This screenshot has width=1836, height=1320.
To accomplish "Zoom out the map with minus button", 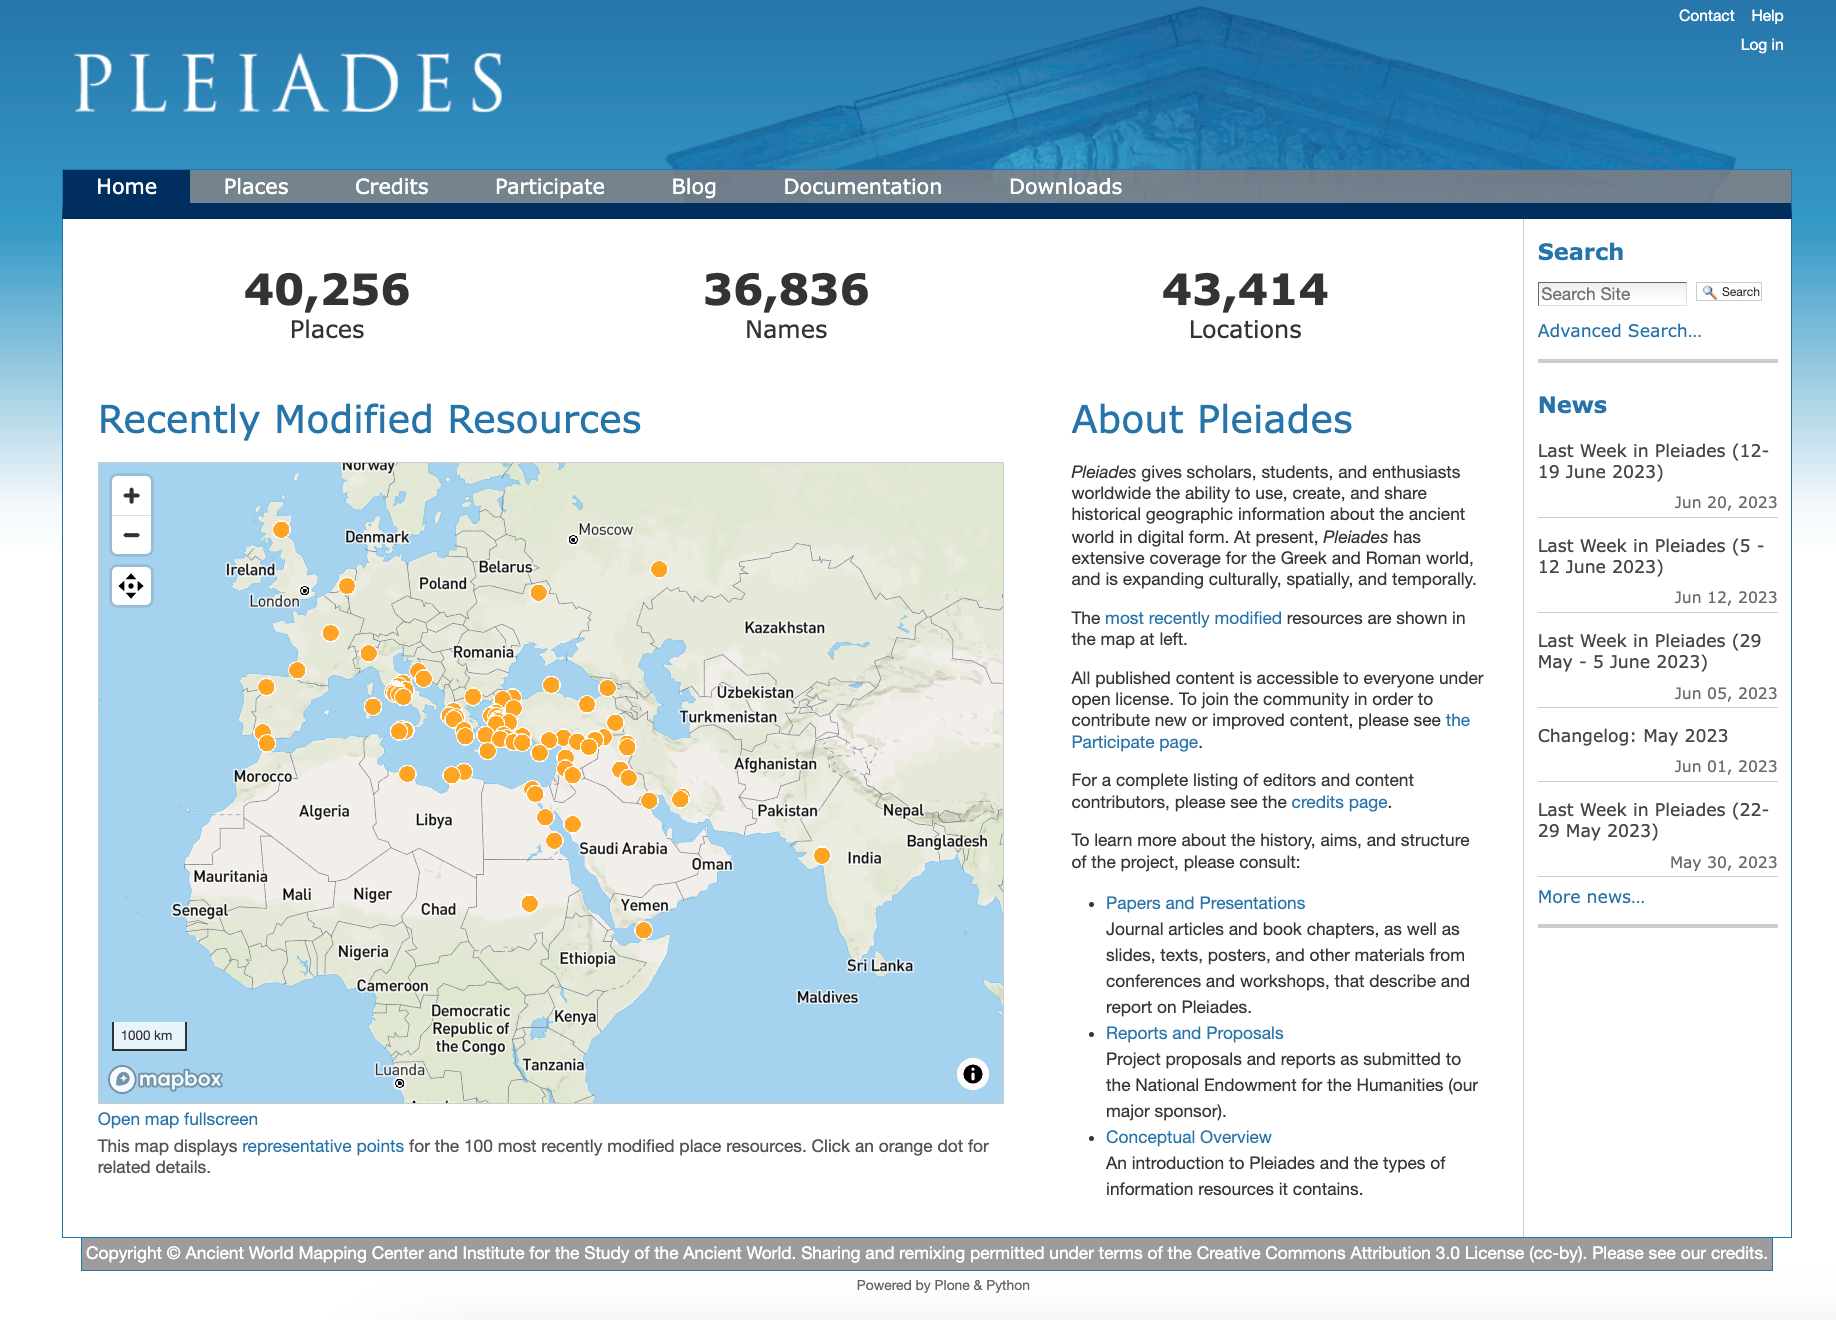I will [131, 535].
